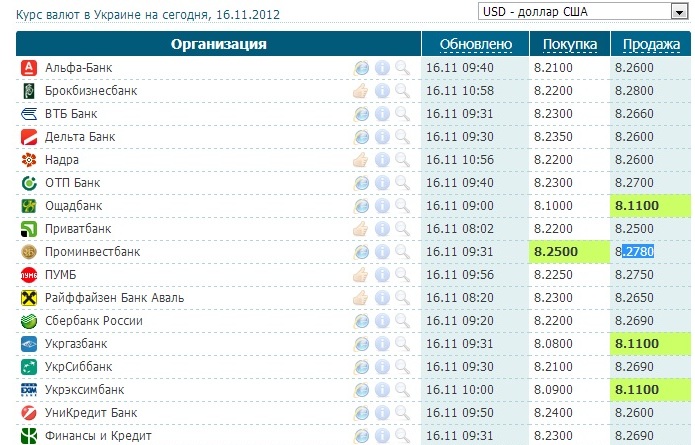Click magnifier icon in Приватбанк row
The height and width of the screenshot is (445, 695).
click(402, 229)
